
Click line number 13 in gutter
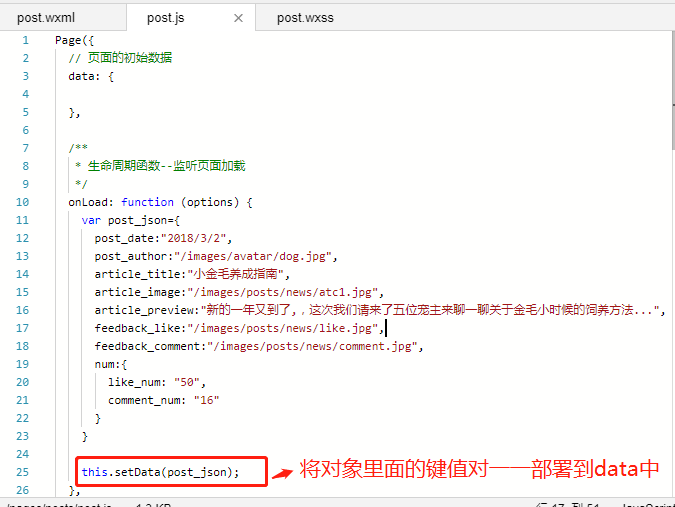[x=22, y=257]
